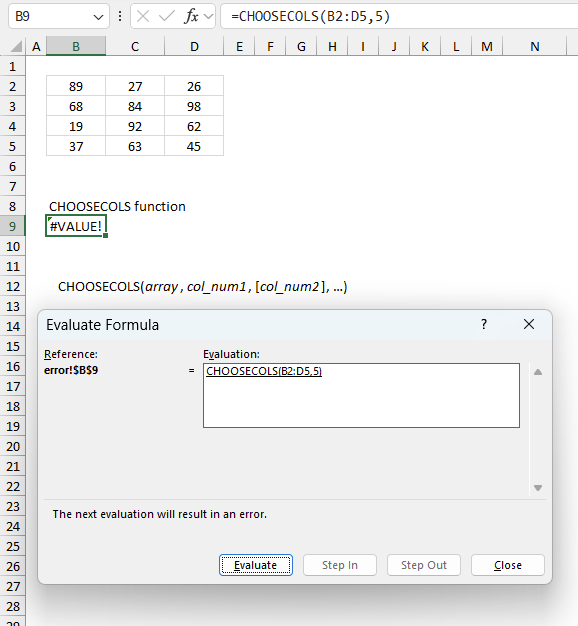This screenshot has height=626, width=578.
Task: Click the Evaluation box scroll down arrow
Action: pyautogui.click(x=538, y=488)
